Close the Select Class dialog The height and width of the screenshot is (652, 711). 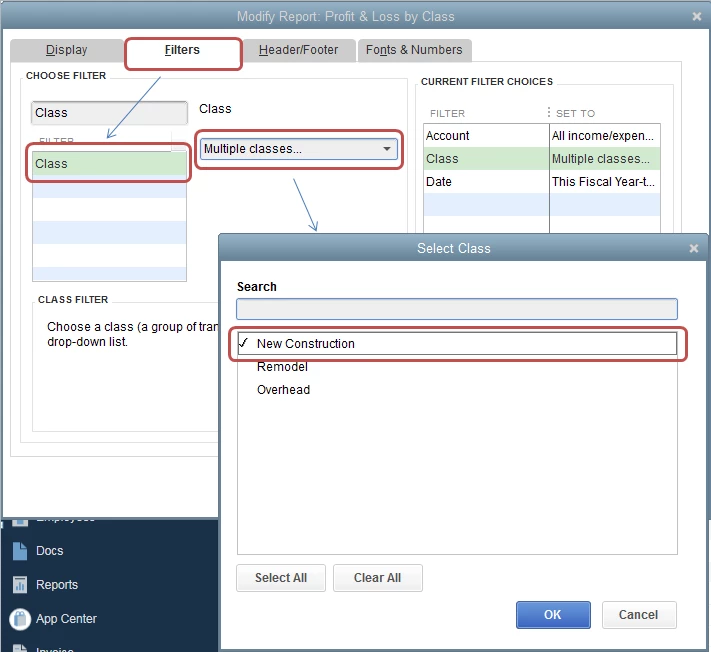(x=693, y=248)
